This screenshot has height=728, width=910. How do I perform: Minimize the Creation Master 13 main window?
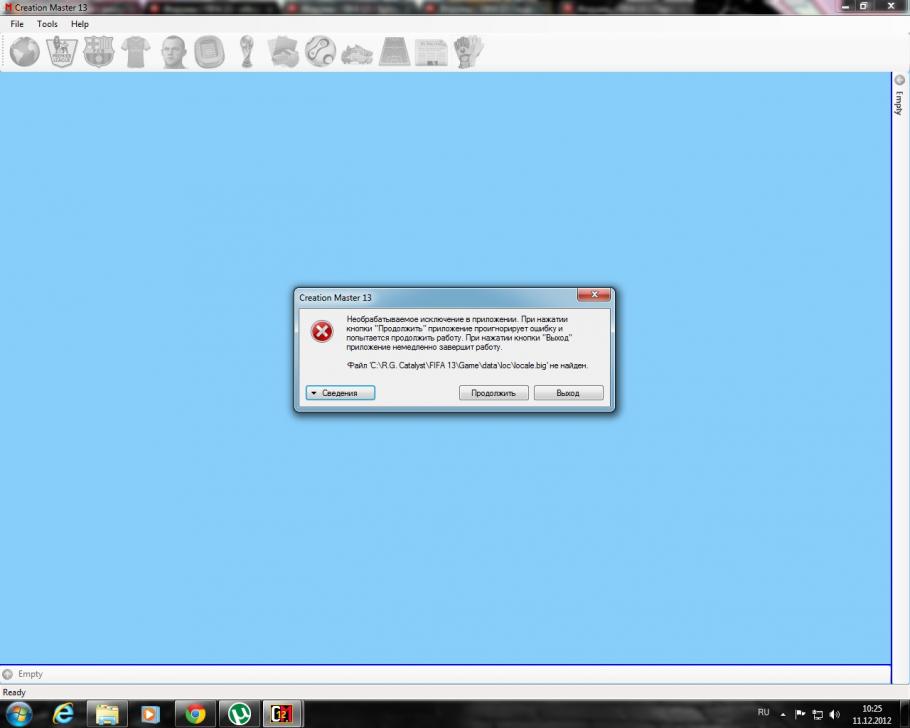[x=846, y=6]
